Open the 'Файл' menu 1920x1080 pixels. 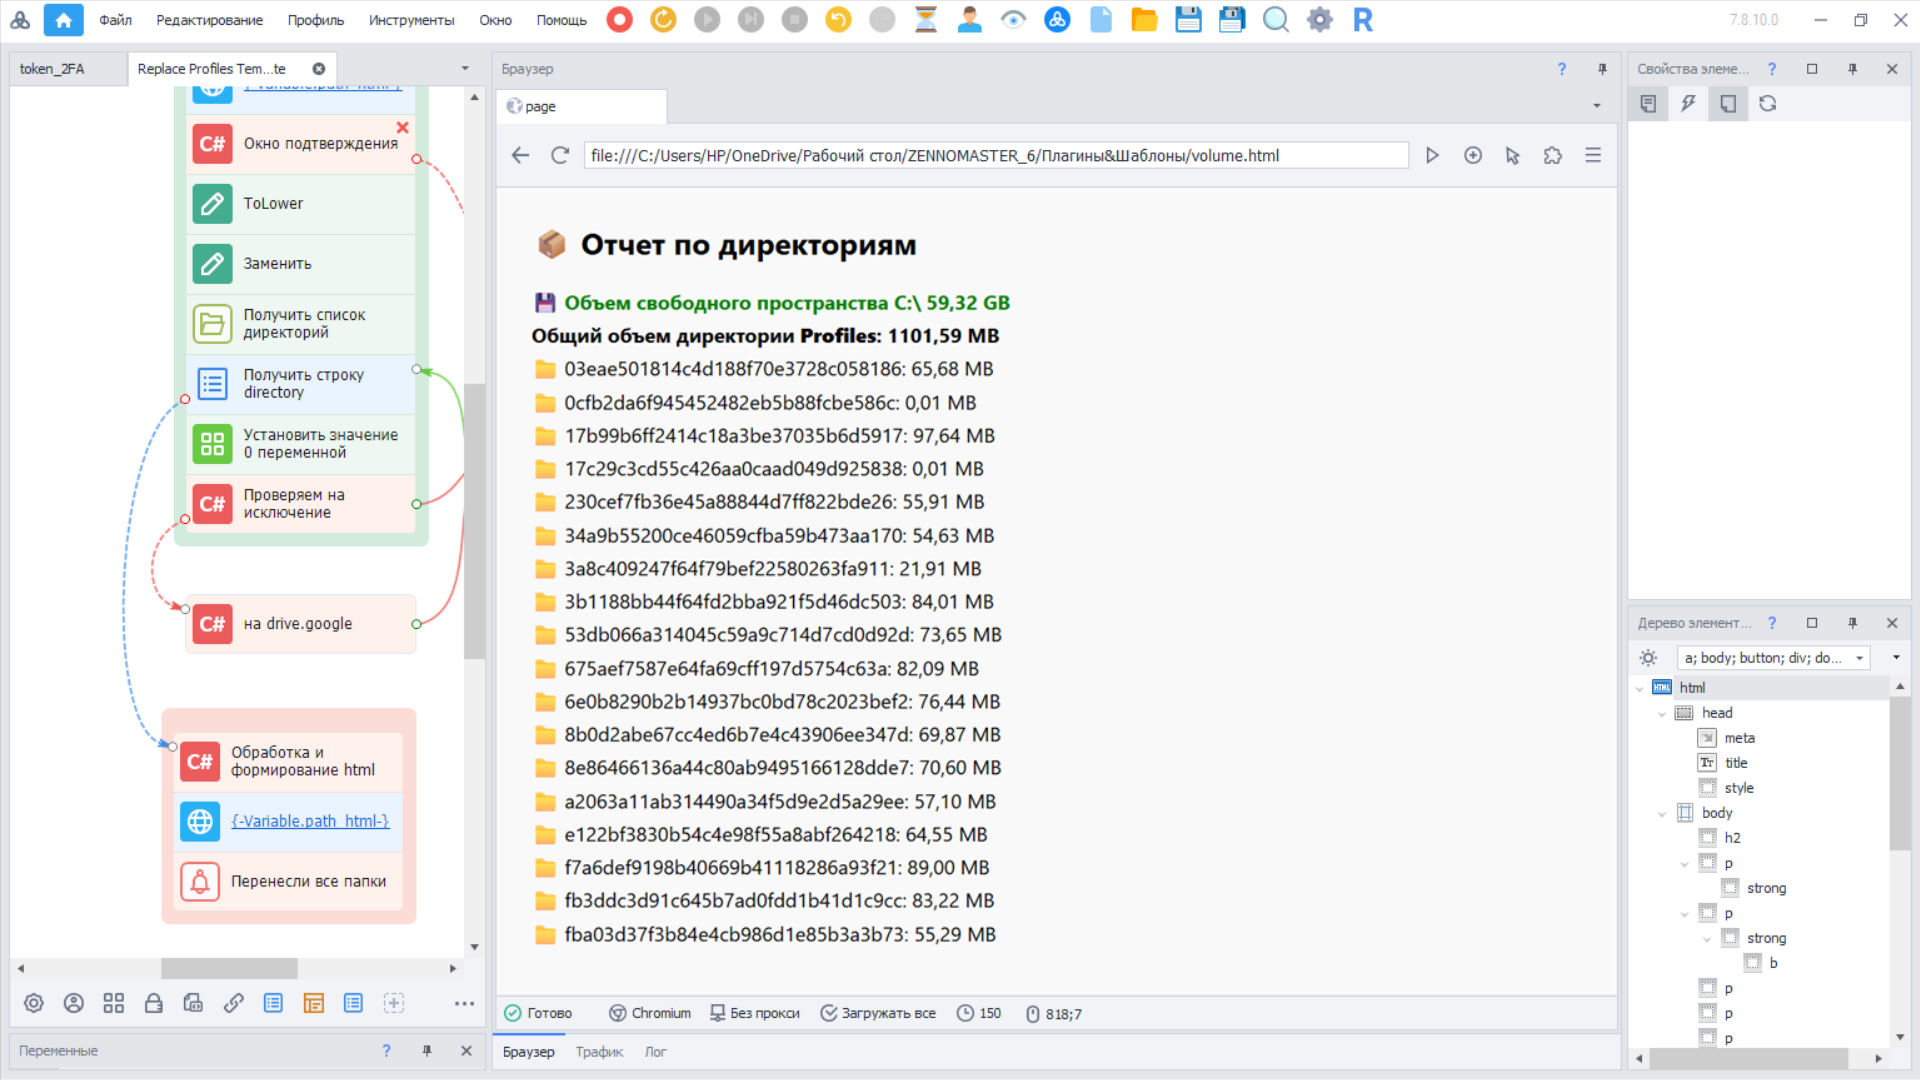coord(116,20)
